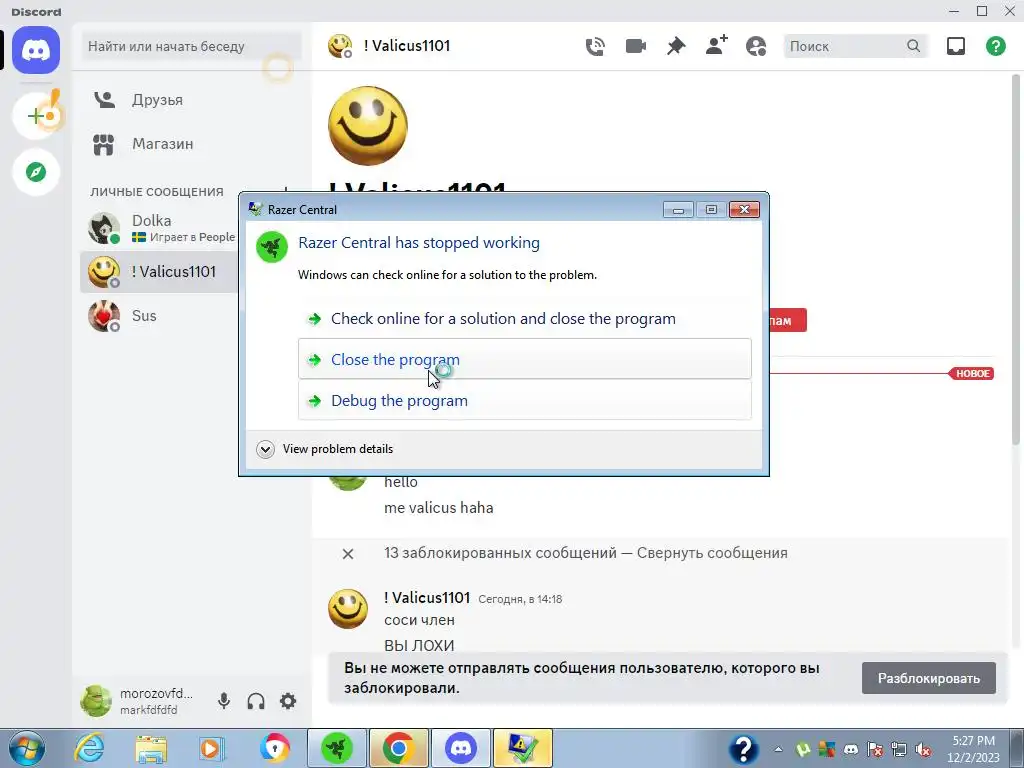The width and height of the screenshot is (1024, 768).
Task: Mute microphone in user panel
Action: click(223, 701)
